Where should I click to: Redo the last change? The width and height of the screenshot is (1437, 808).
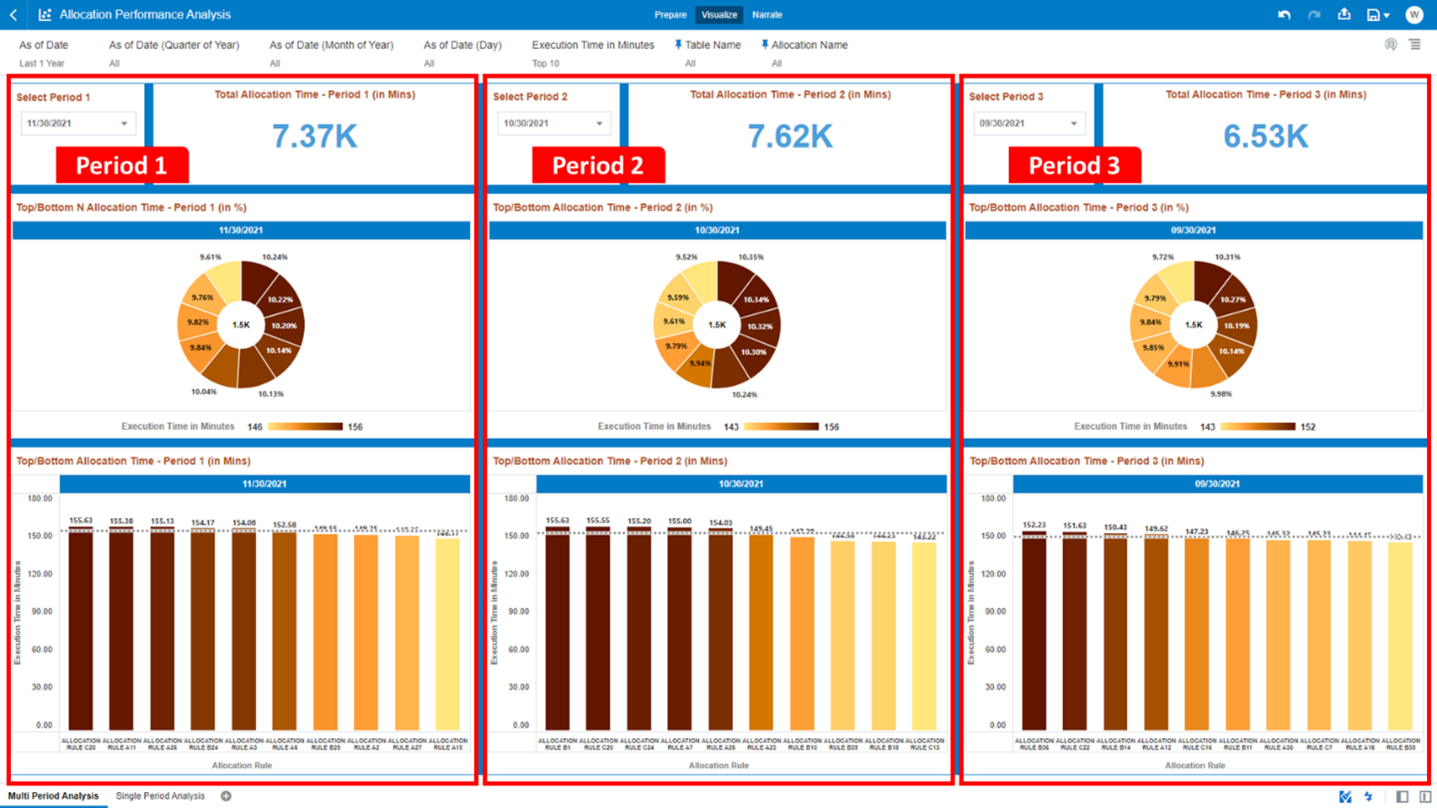1314,15
